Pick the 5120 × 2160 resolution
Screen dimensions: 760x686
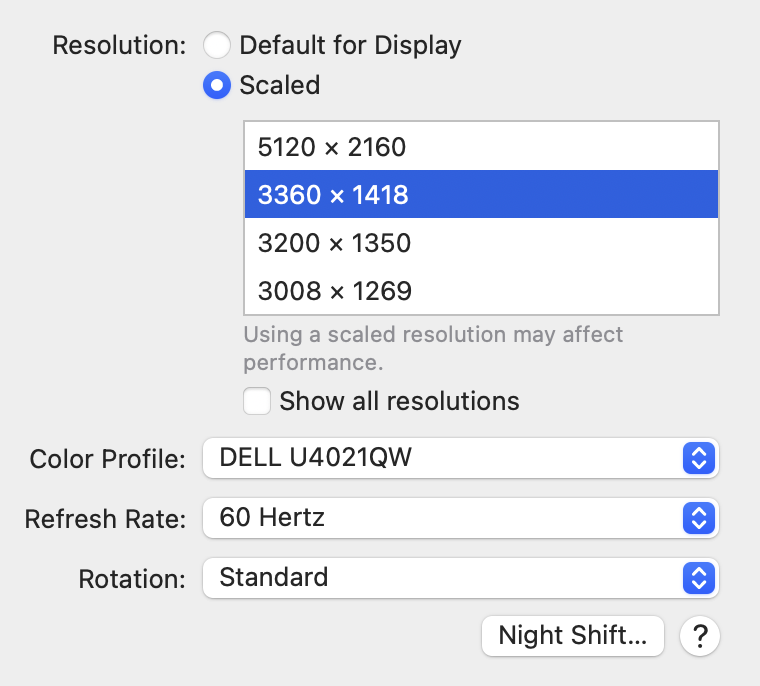[481, 147]
